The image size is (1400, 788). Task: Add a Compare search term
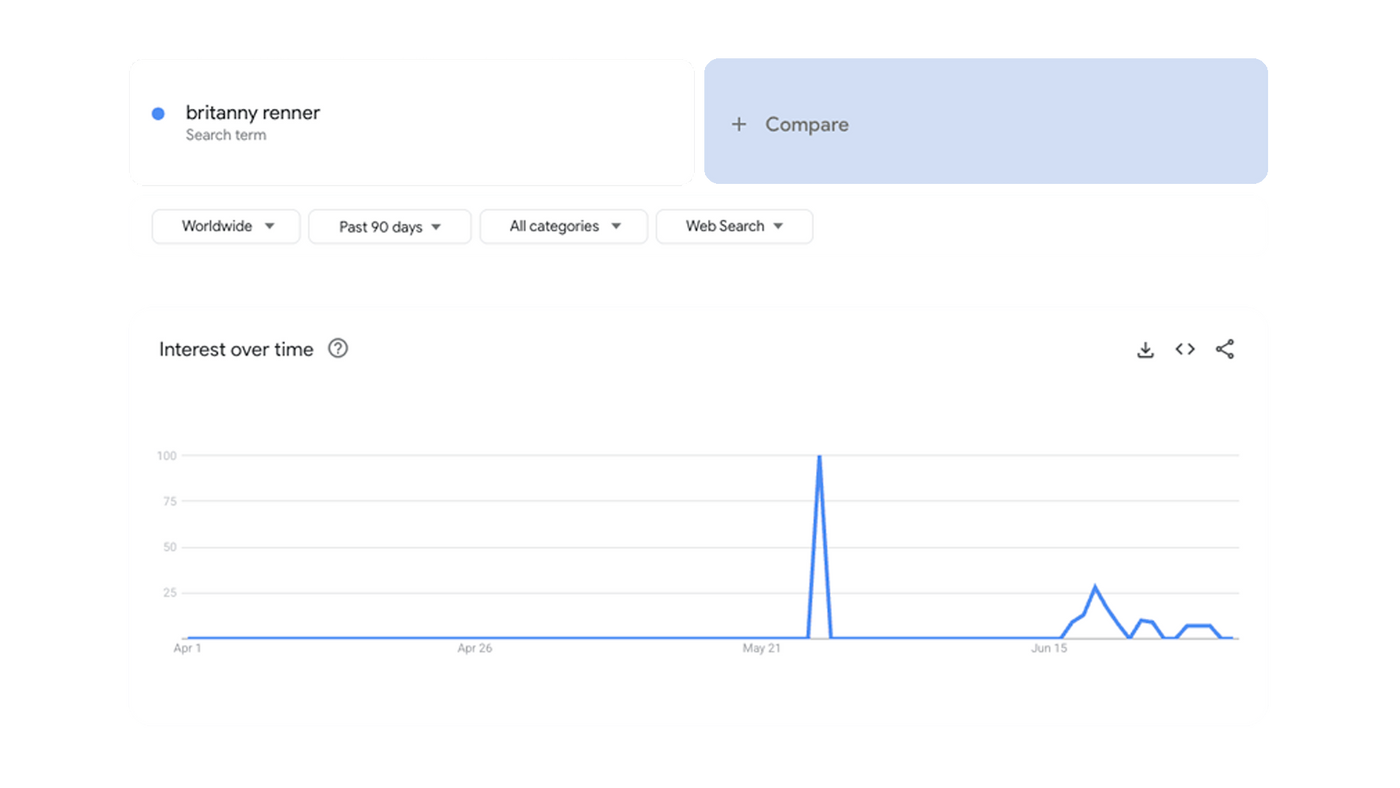click(806, 124)
